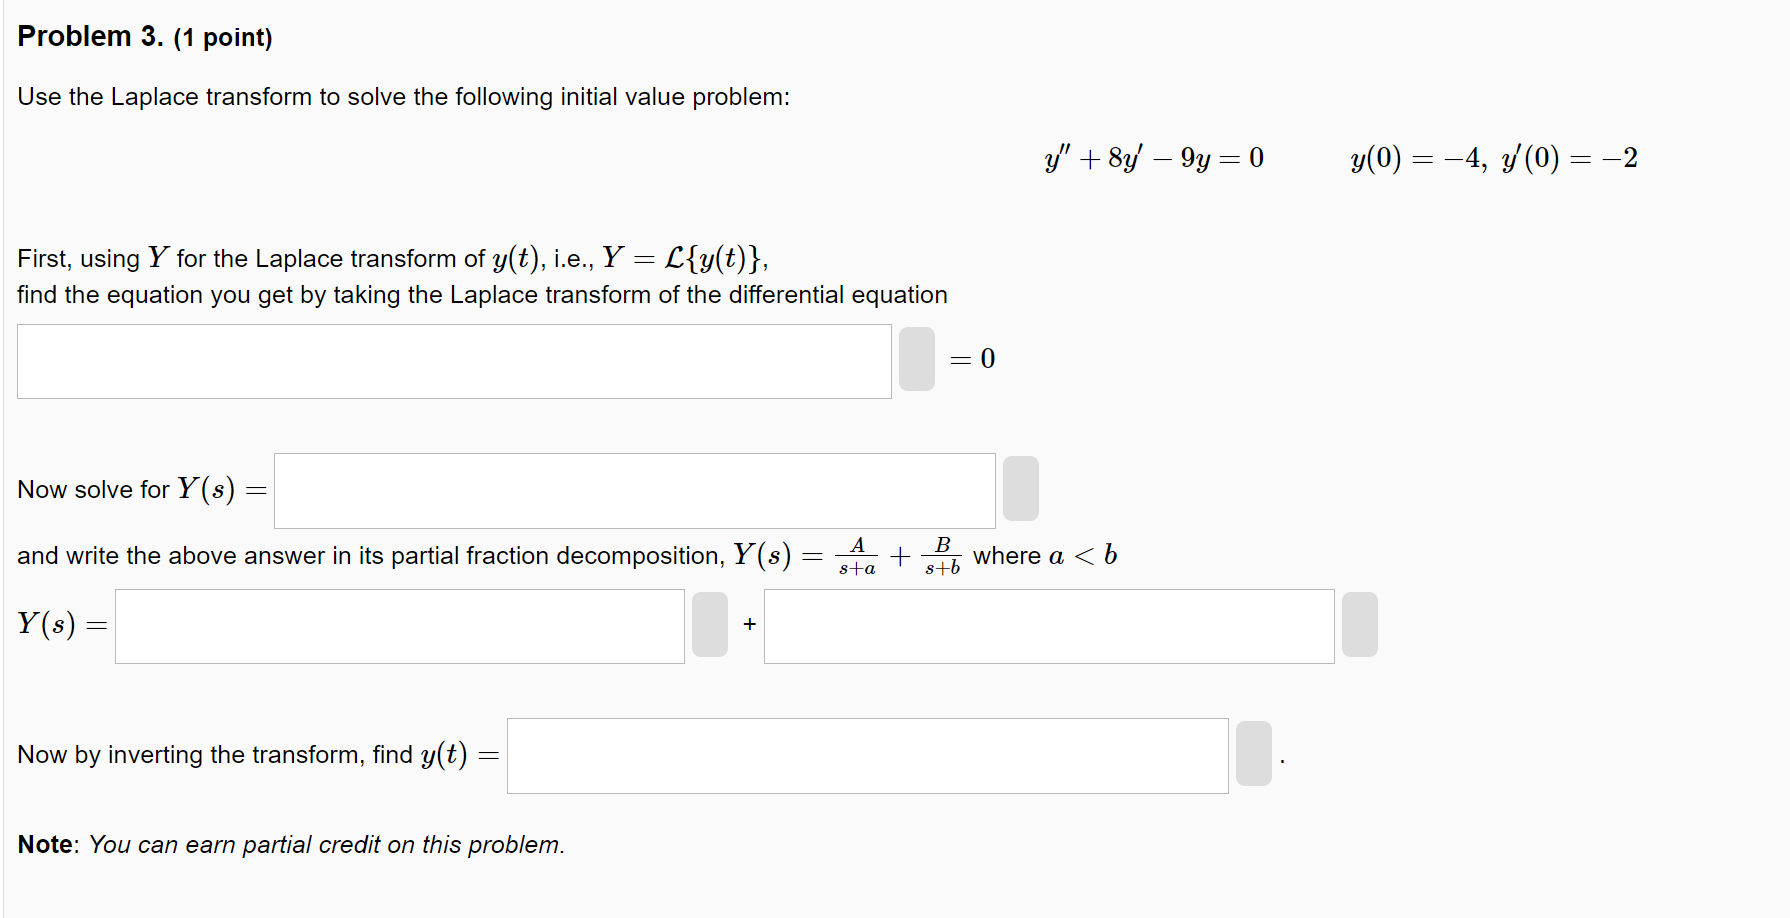1790x918 pixels.
Task: Click the gray editor button after second partial fraction field
Action: 1359,624
